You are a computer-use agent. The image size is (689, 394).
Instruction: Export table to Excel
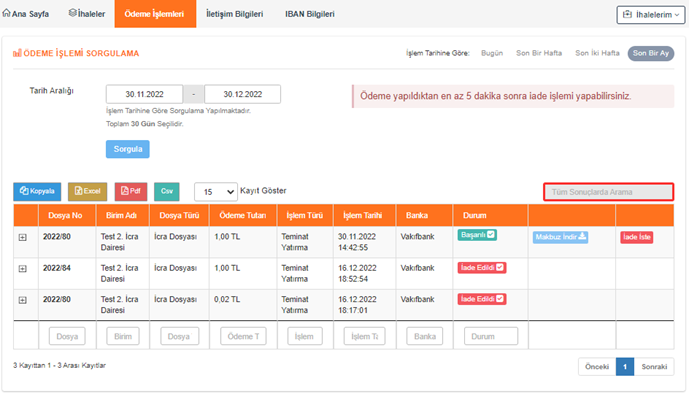pyautogui.click(x=87, y=191)
